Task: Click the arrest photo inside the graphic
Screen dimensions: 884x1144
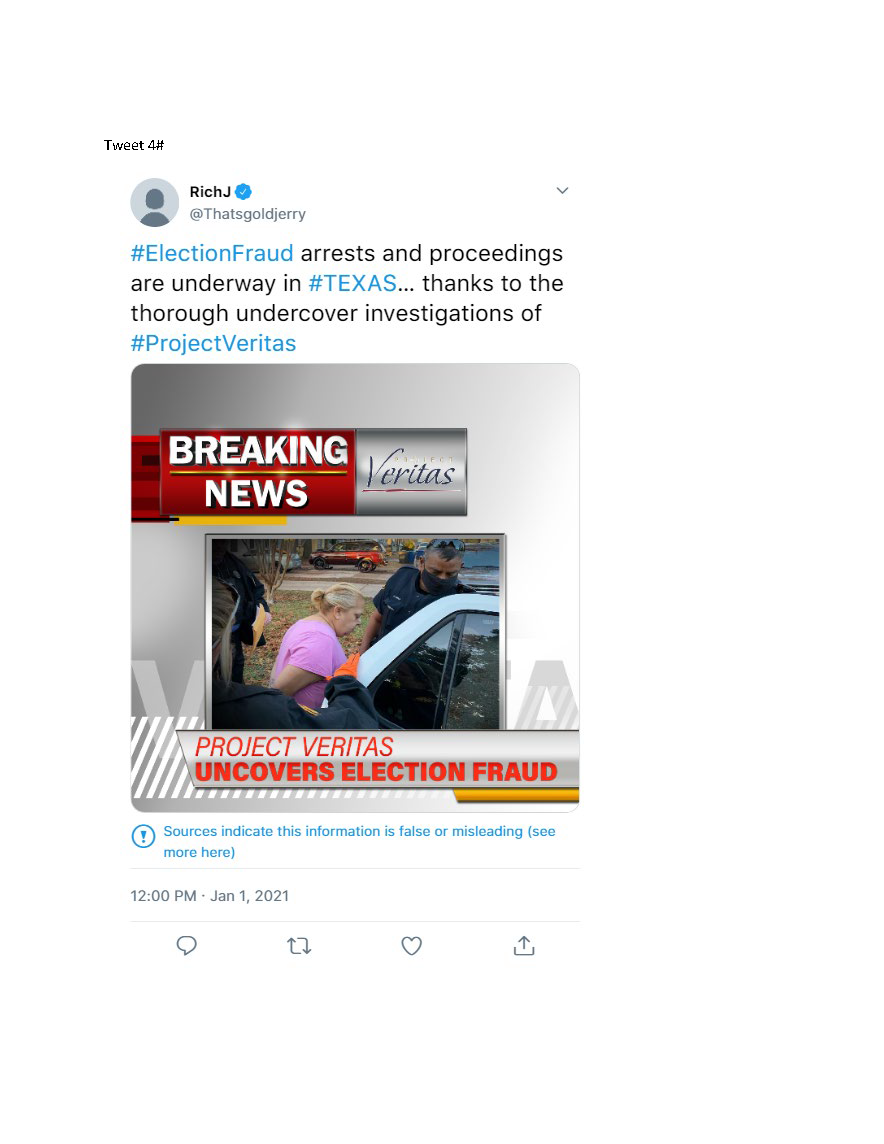Action: tap(355, 633)
